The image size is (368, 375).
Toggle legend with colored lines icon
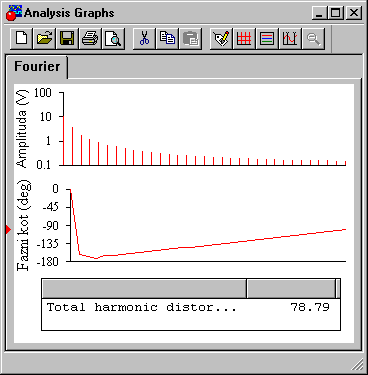tap(267, 39)
